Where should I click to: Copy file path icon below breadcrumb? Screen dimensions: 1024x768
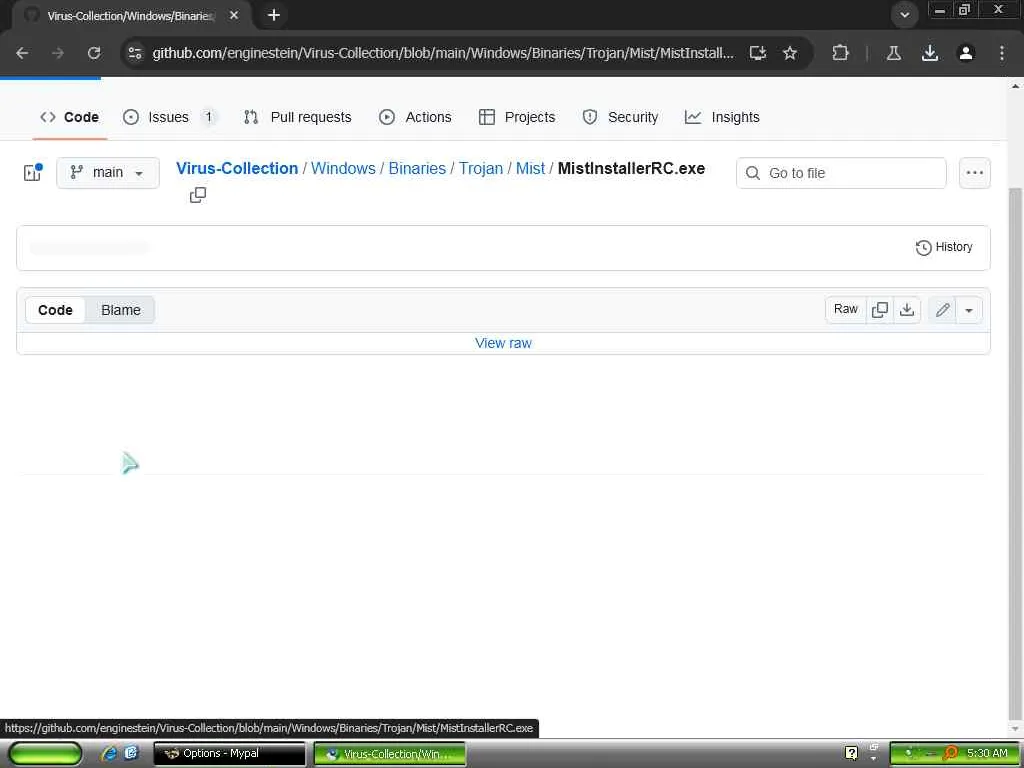(197, 195)
